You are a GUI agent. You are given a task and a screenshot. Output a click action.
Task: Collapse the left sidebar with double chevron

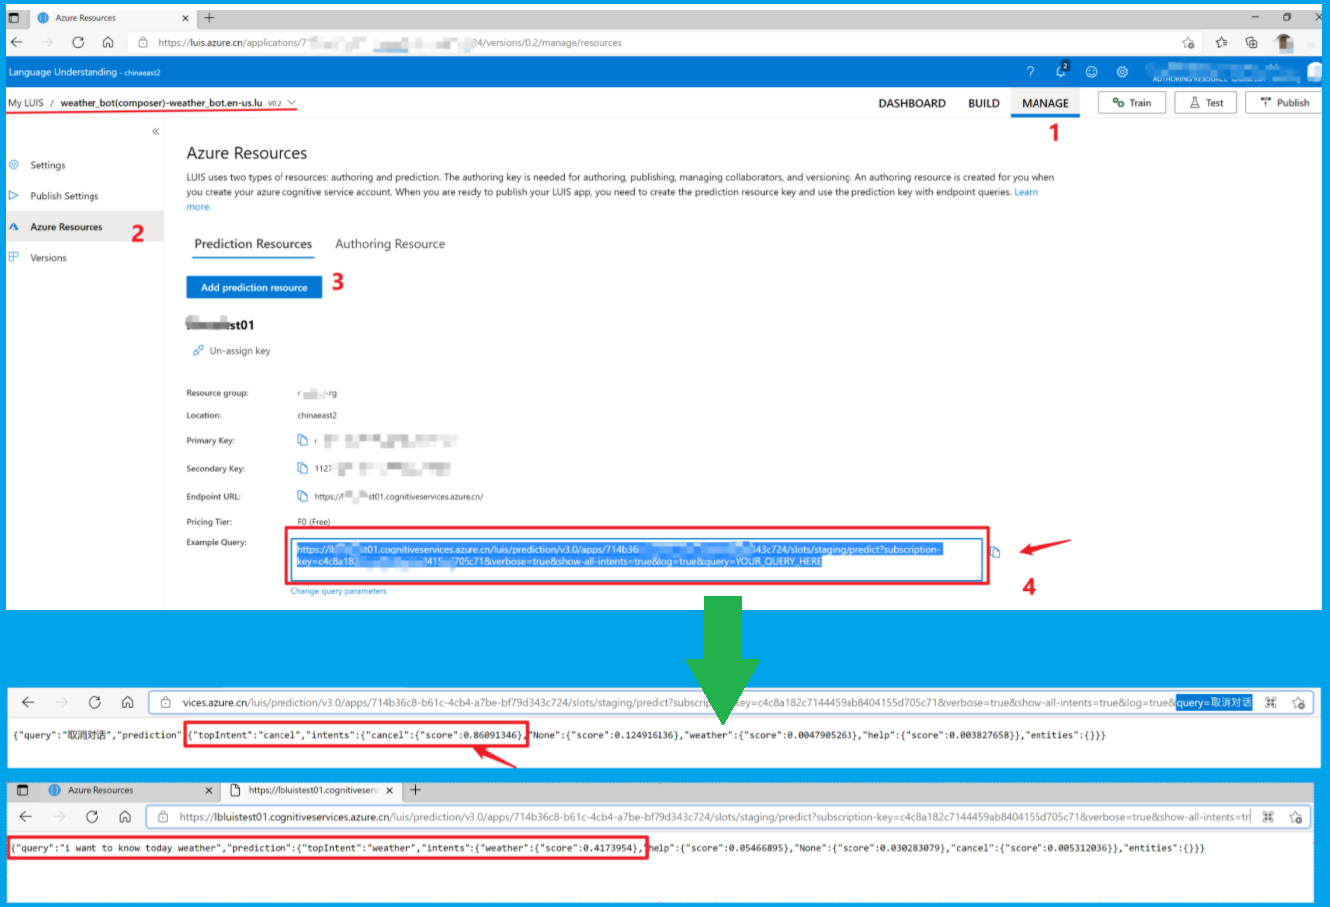pos(155,132)
